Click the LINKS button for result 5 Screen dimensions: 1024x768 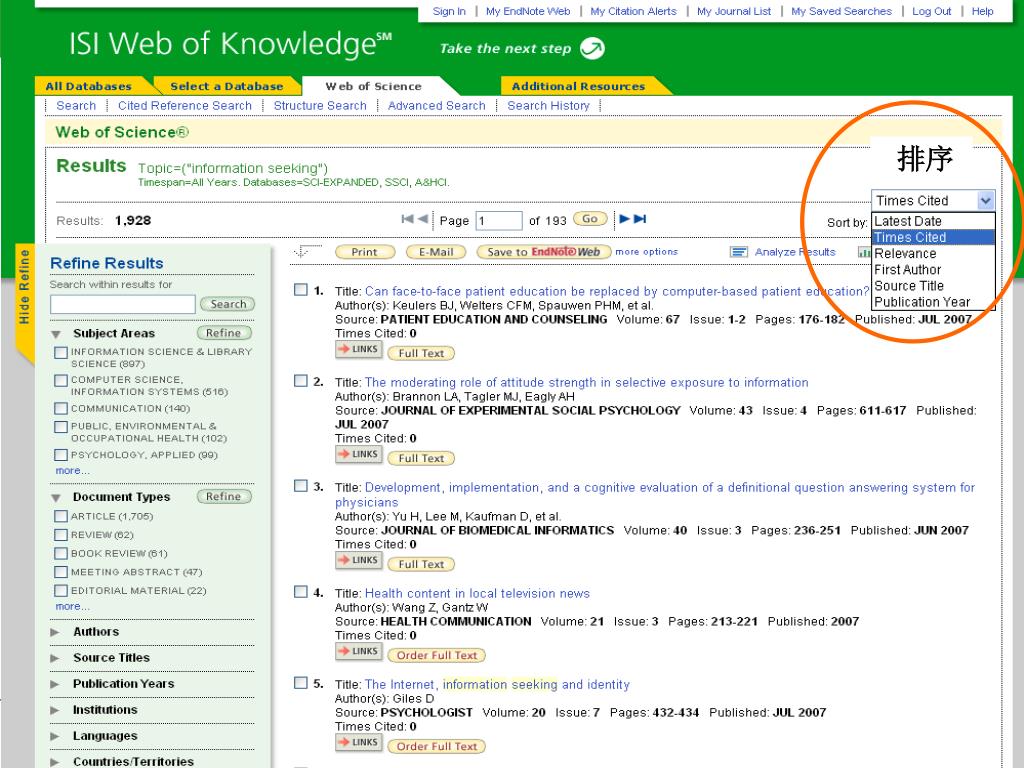tap(359, 743)
